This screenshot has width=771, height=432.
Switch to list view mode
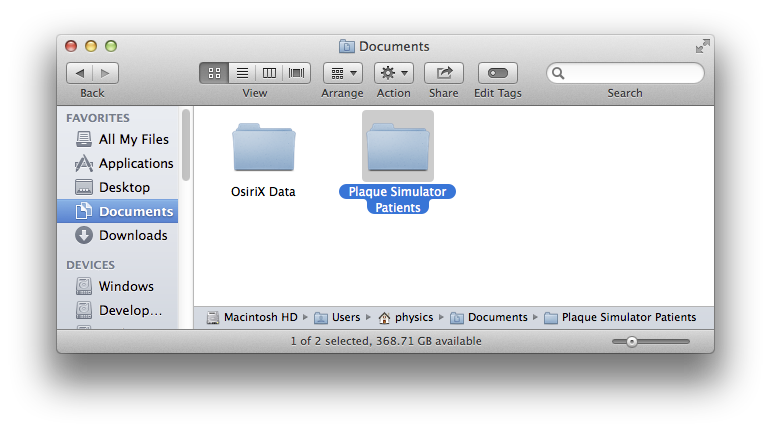point(241,73)
